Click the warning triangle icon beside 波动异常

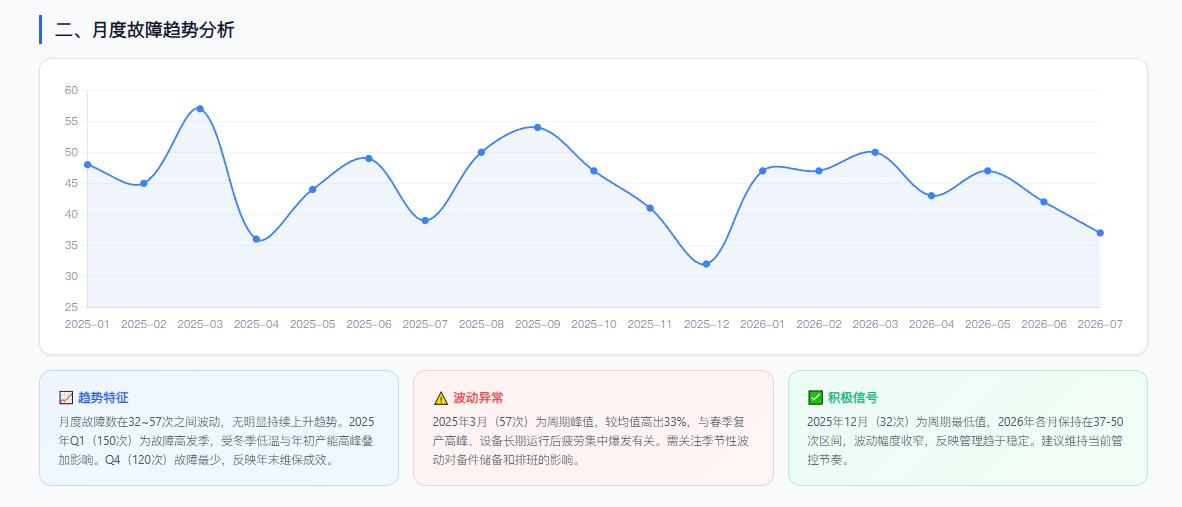[441, 398]
